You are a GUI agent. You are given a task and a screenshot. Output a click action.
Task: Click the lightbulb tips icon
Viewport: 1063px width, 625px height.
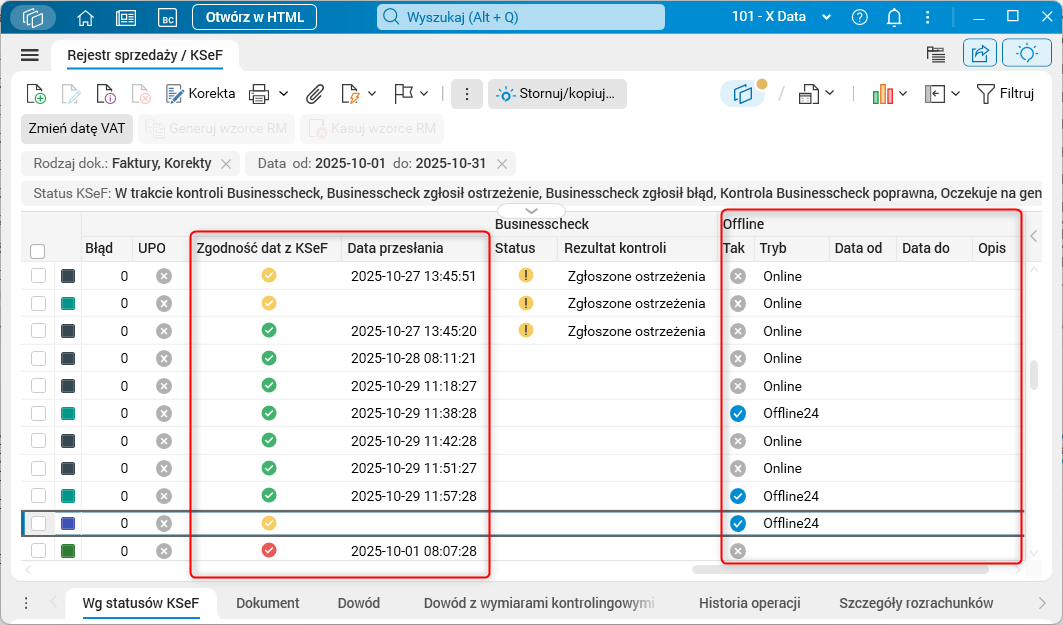(1026, 54)
